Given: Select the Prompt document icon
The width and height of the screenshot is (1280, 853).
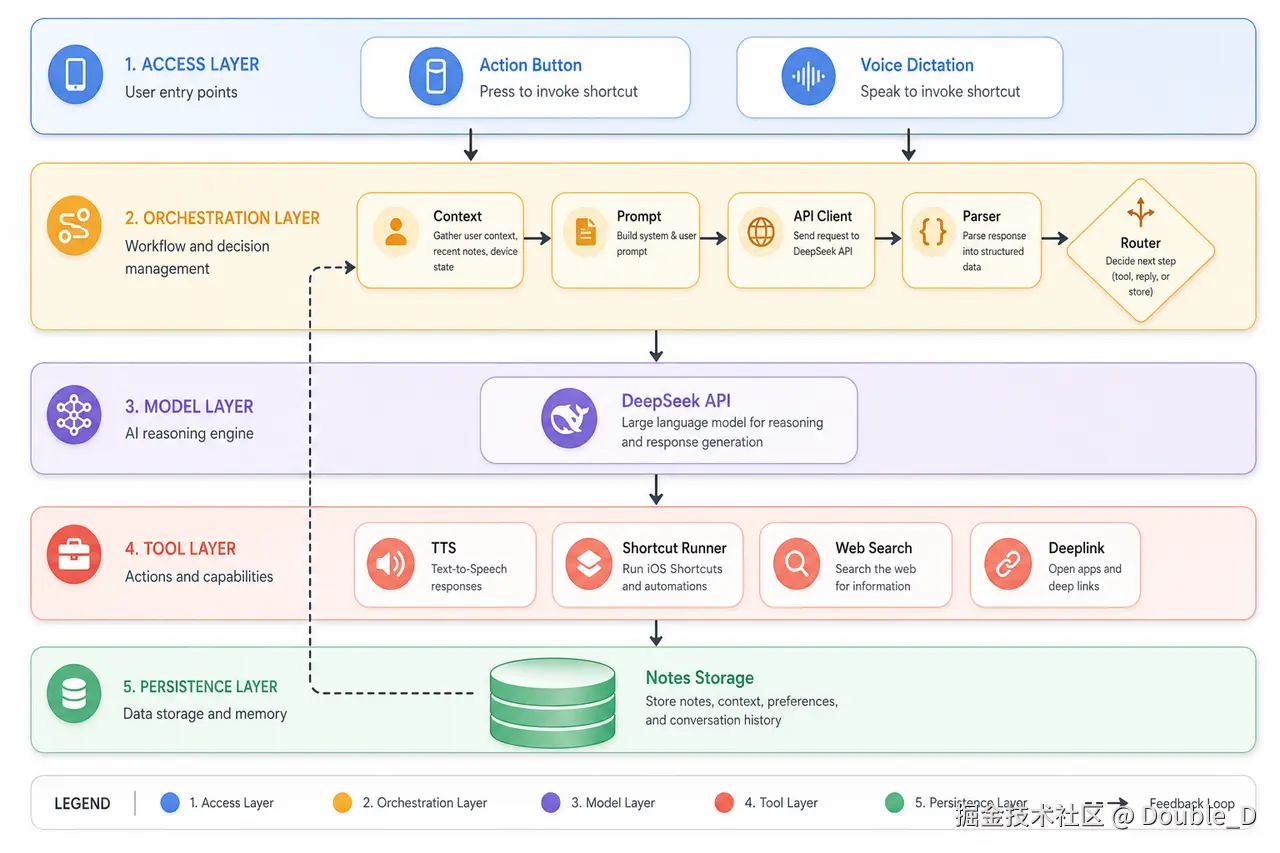Looking at the screenshot, I should 586,232.
